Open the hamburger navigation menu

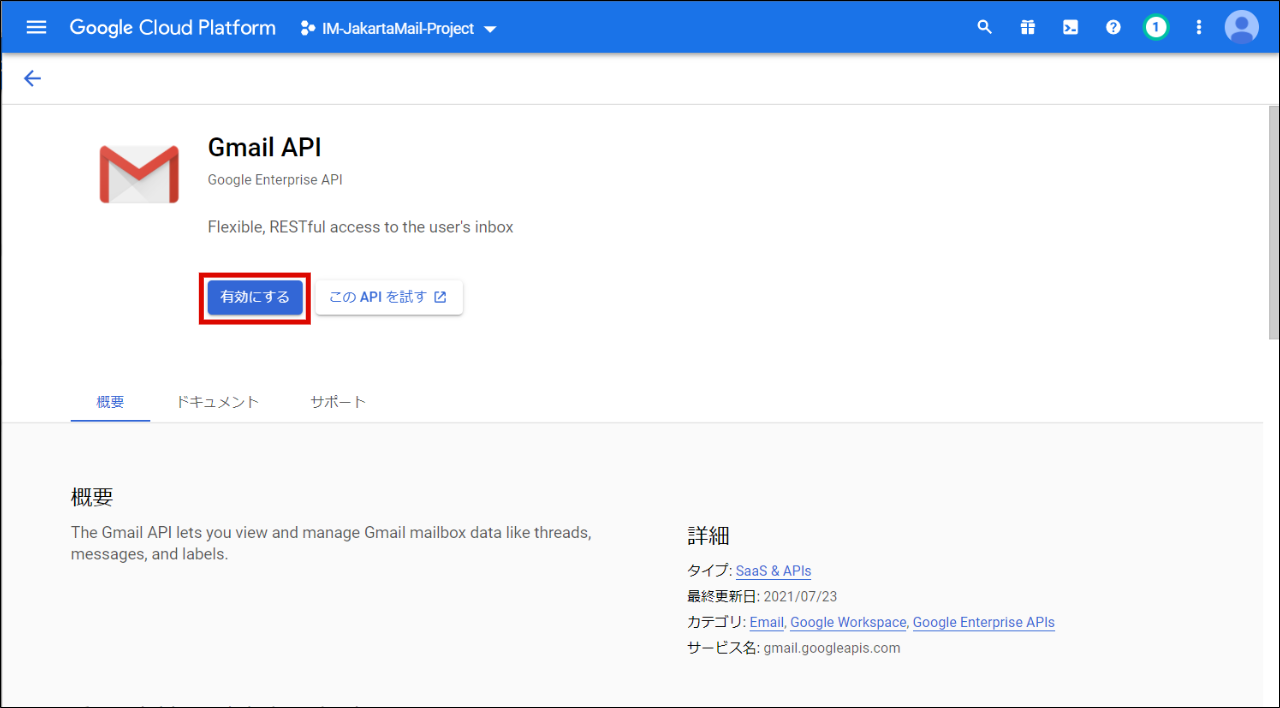(36, 27)
